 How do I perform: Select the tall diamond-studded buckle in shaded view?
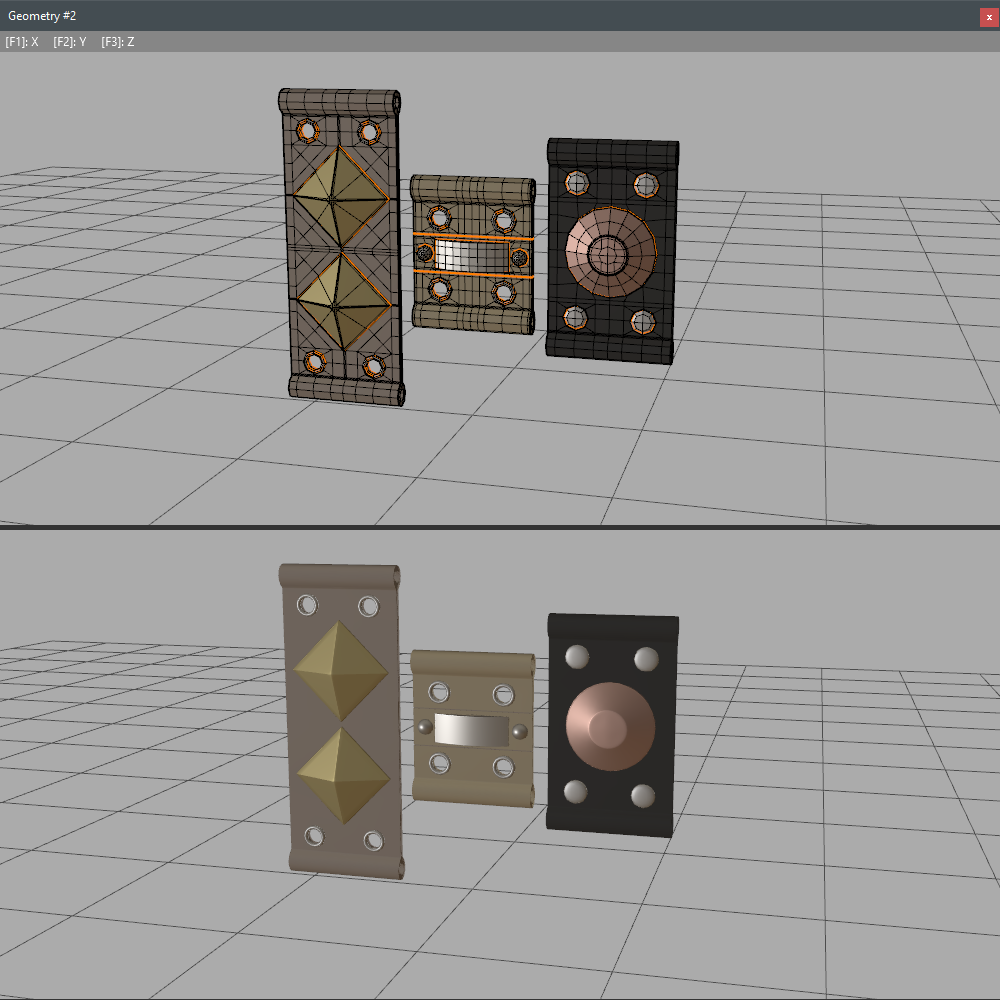(x=341, y=721)
